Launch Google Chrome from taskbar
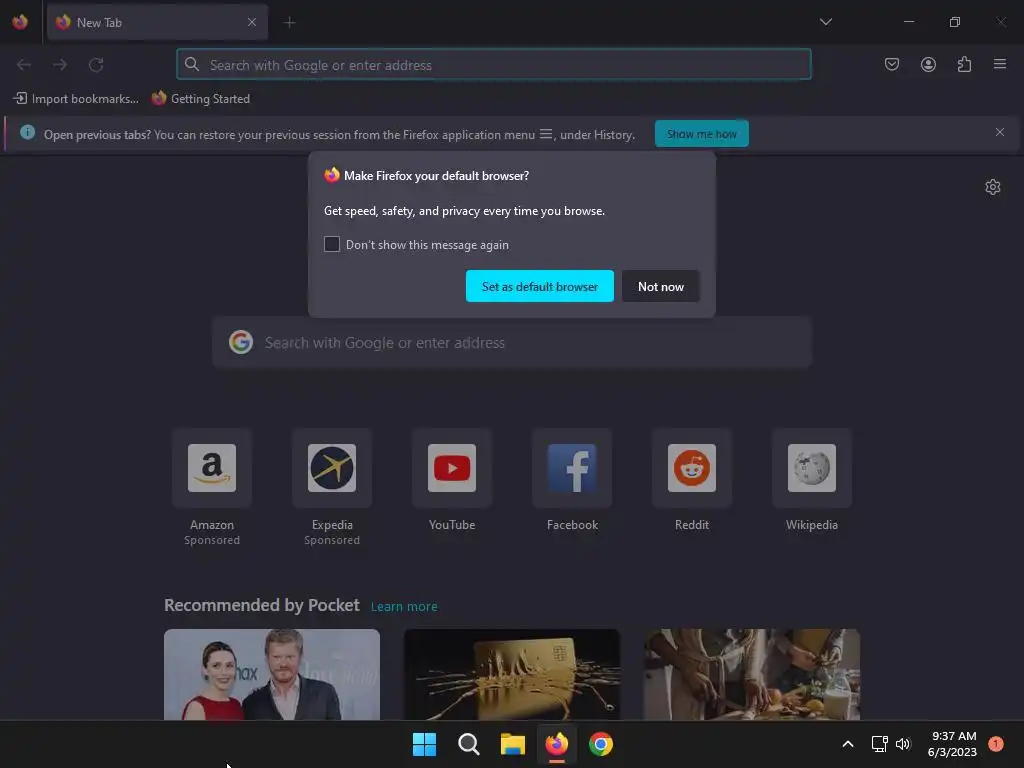This screenshot has width=1024, height=768. click(x=601, y=744)
